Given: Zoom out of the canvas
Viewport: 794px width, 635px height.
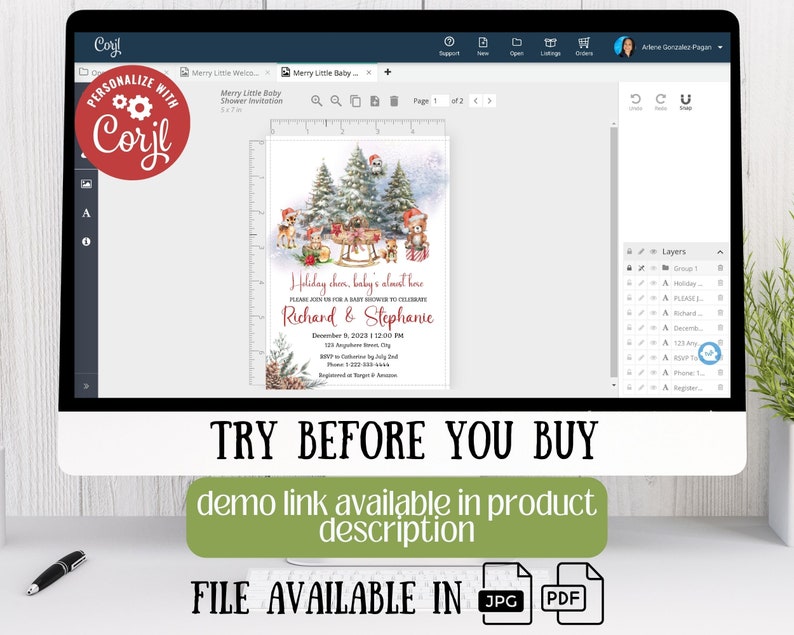Looking at the screenshot, I should click(x=336, y=101).
